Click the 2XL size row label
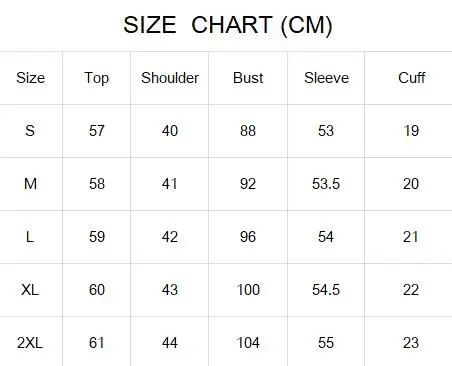Image resolution: width=452 pixels, height=366 pixels. pyautogui.click(x=30, y=343)
